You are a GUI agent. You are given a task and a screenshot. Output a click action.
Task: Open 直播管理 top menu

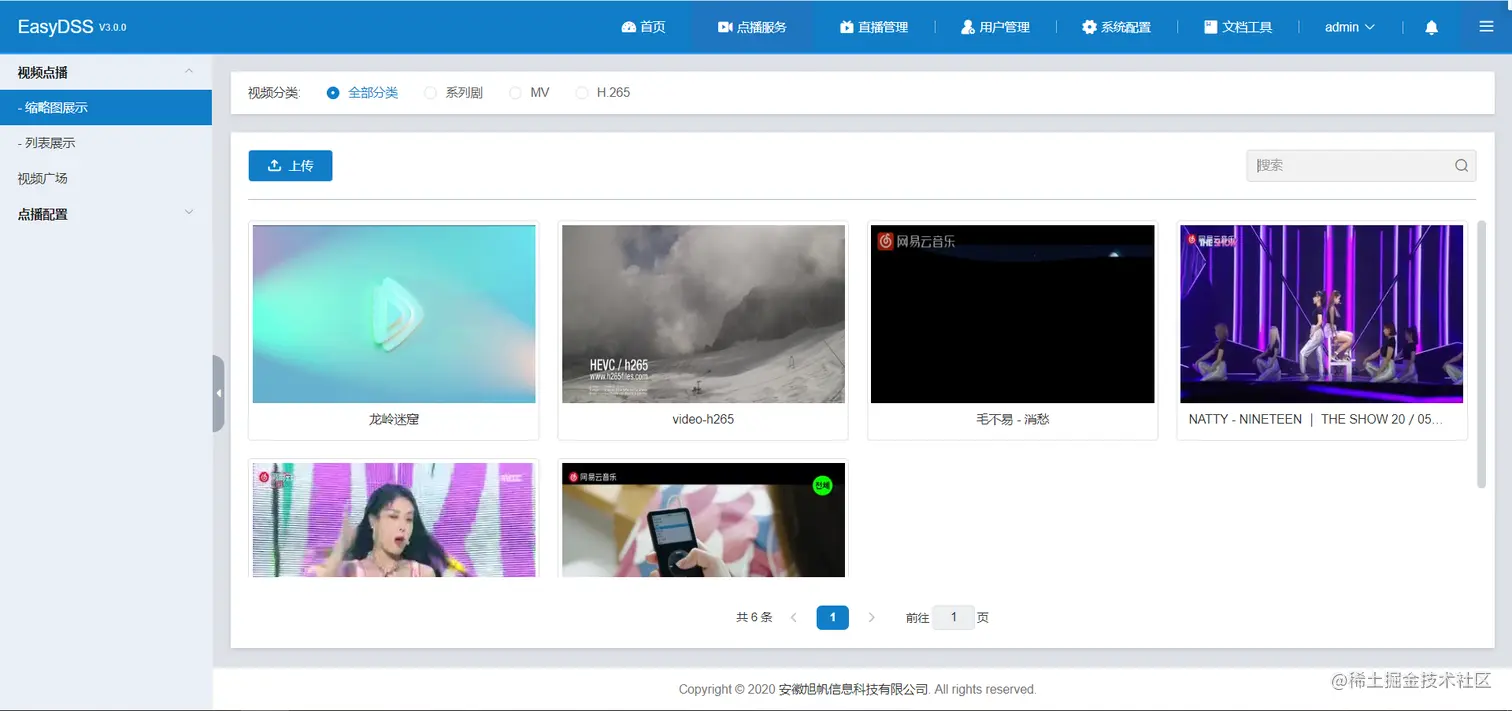(874, 27)
